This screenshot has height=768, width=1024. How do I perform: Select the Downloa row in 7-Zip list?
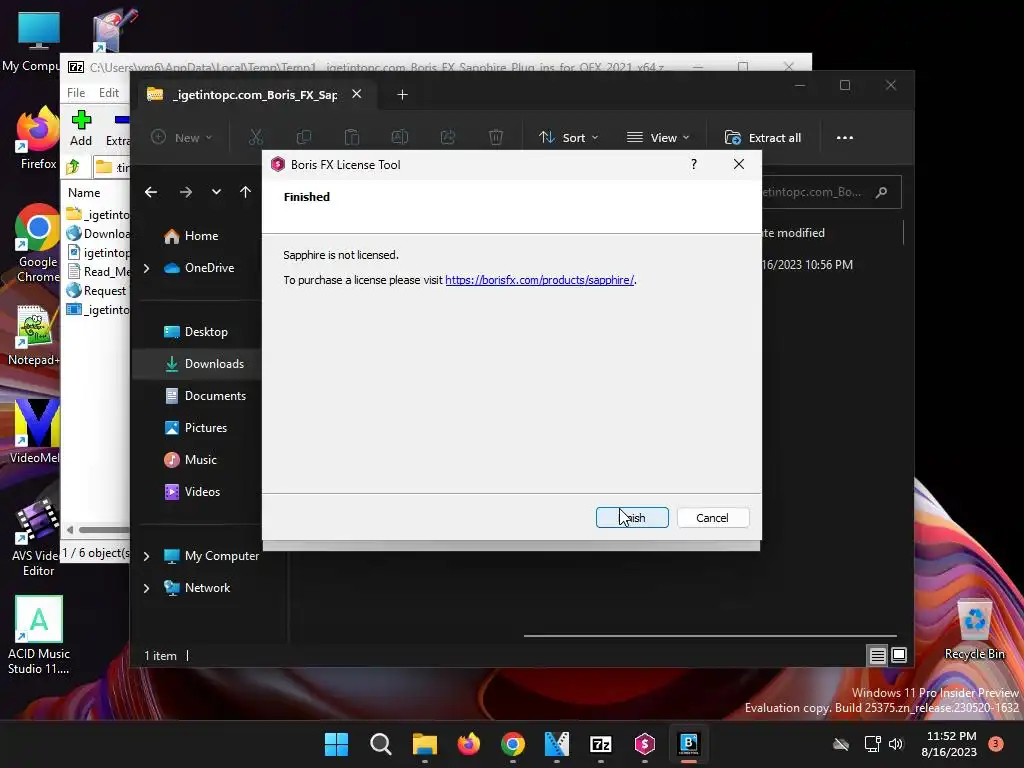pyautogui.click(x=98, y=234)
